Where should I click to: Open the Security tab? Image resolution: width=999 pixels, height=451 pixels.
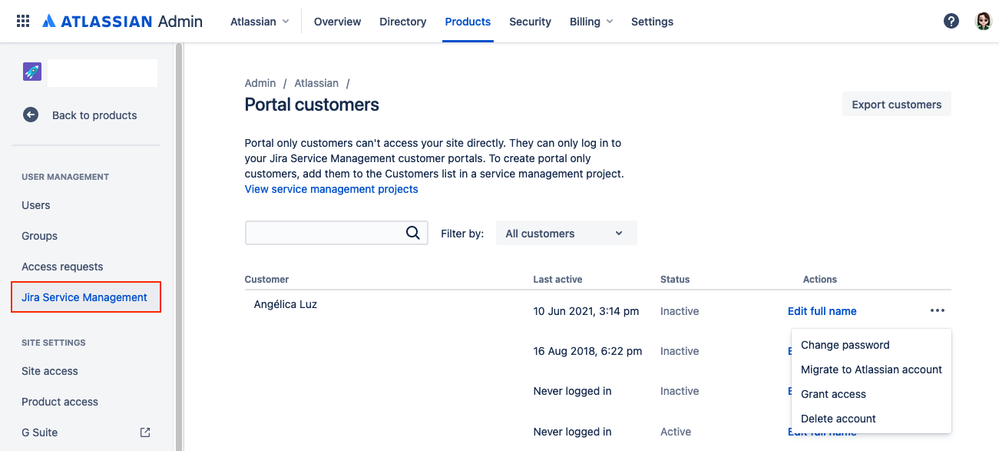(530, 22)
